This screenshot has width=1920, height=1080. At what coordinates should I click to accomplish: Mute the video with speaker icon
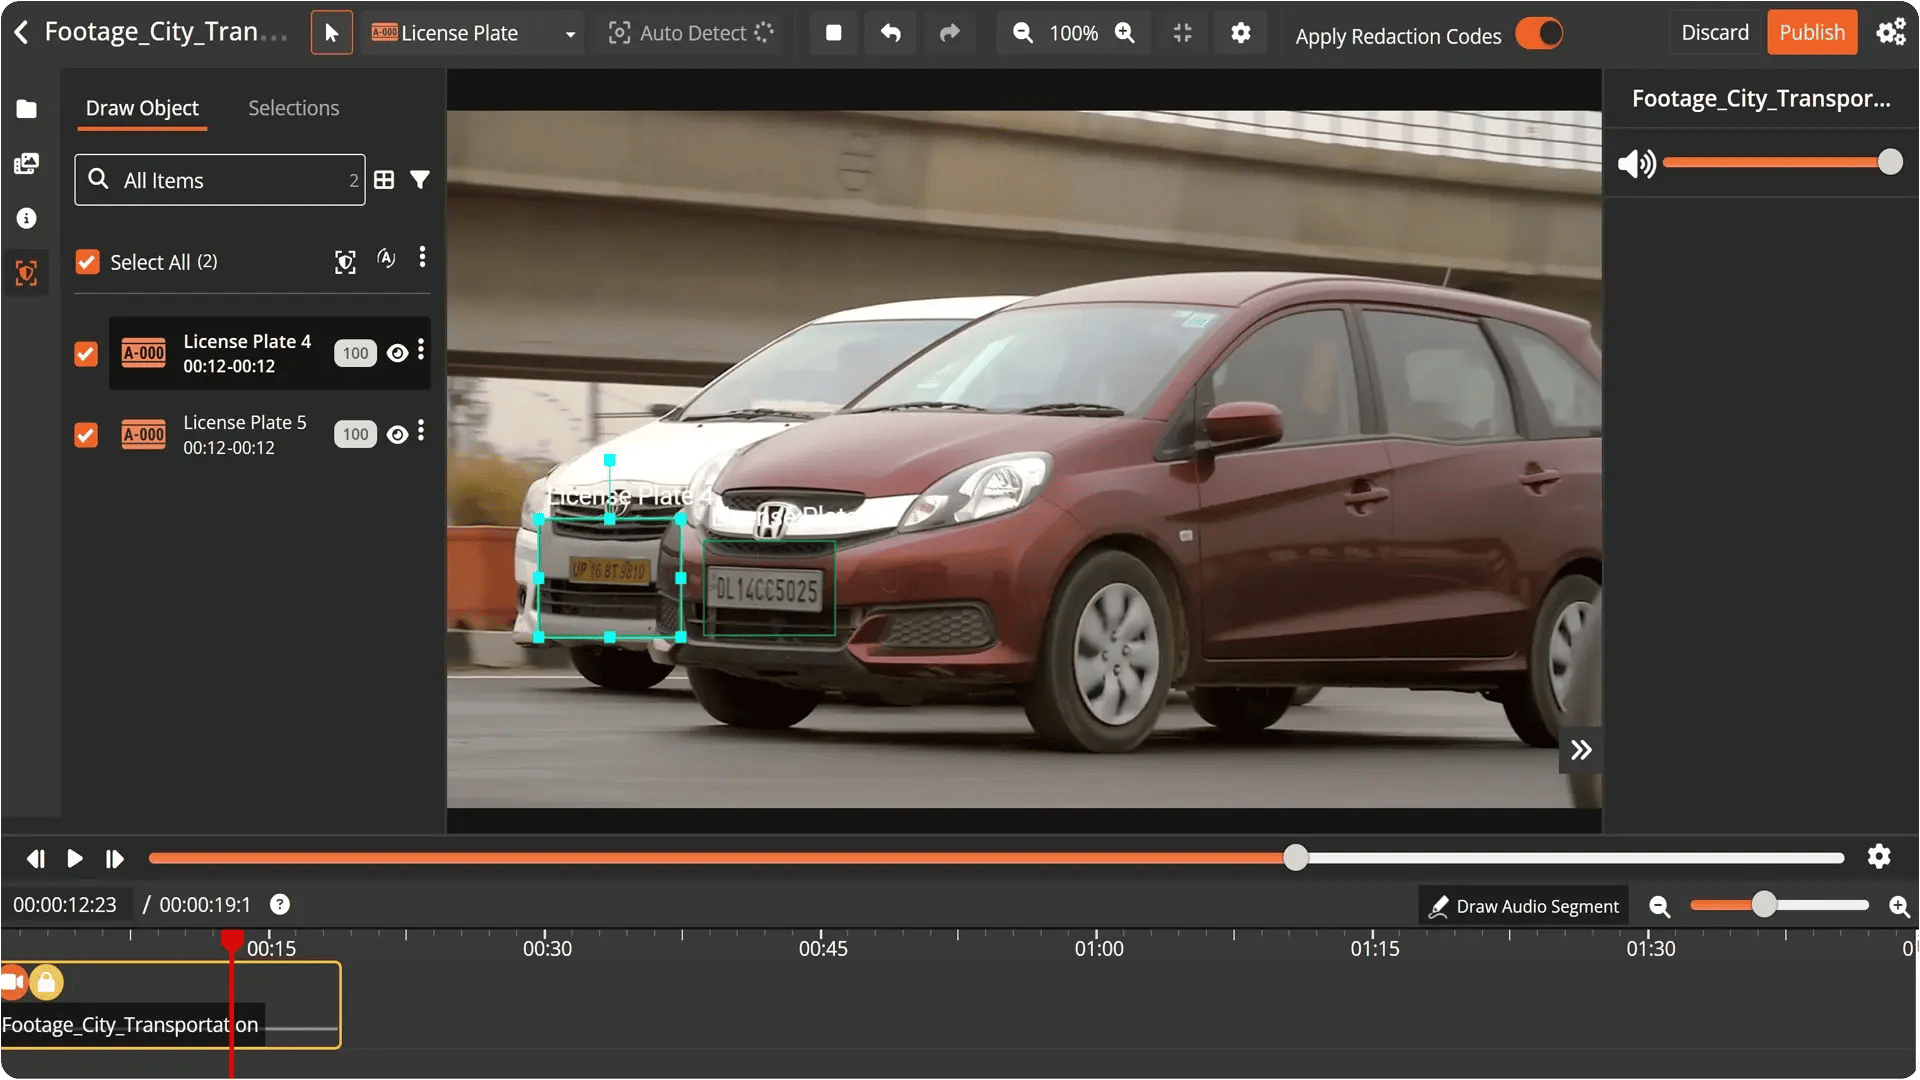point(1636,163)
